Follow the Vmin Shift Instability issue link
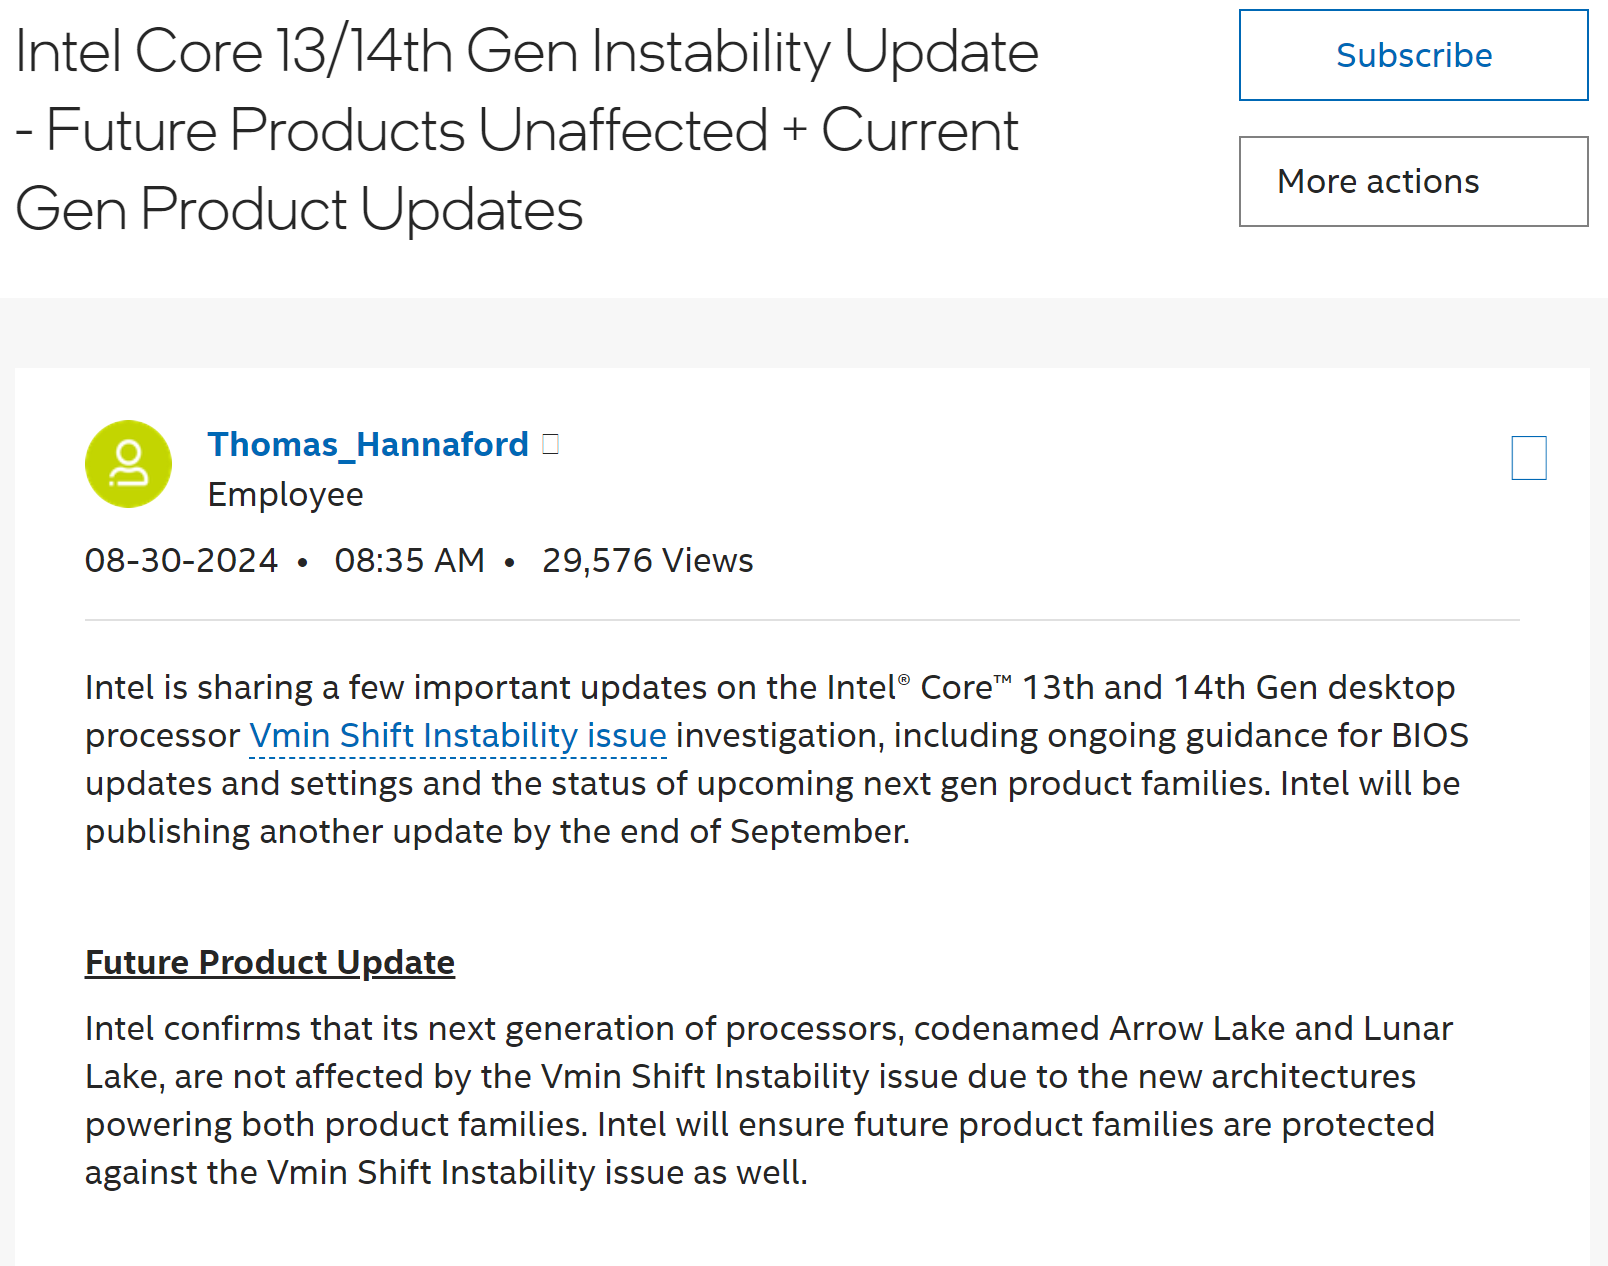Screen dimensions: 1608x1266 click(x=457, y=736)
